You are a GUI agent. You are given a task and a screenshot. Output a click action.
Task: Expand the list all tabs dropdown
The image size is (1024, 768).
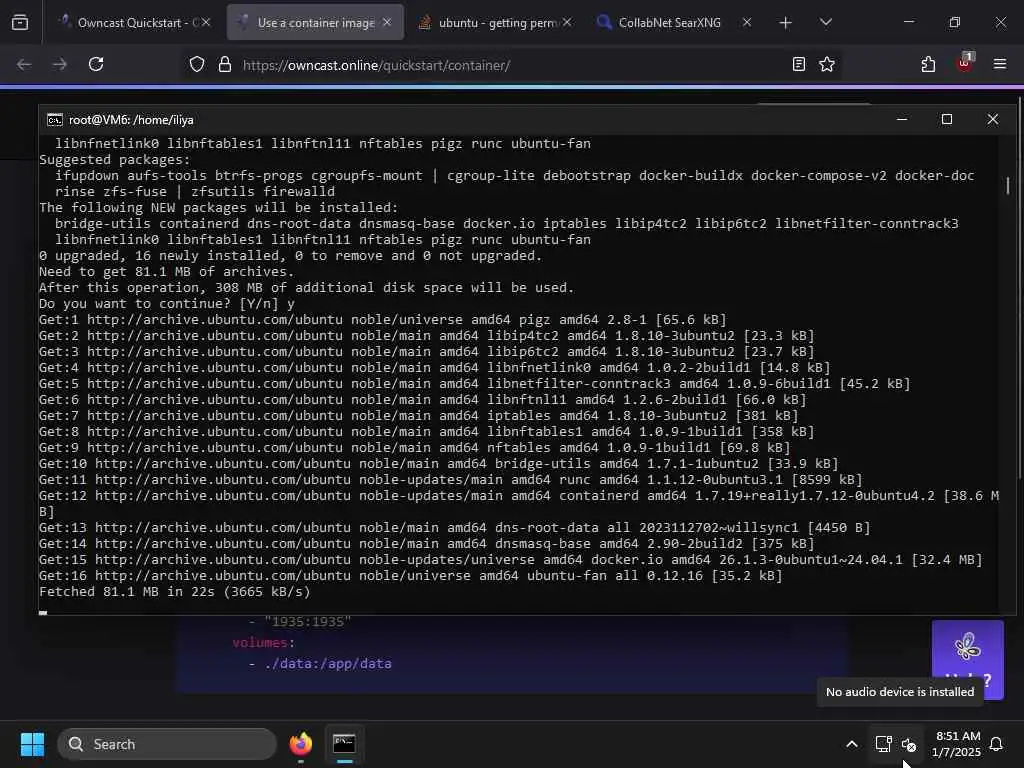[x=825, y=23]
